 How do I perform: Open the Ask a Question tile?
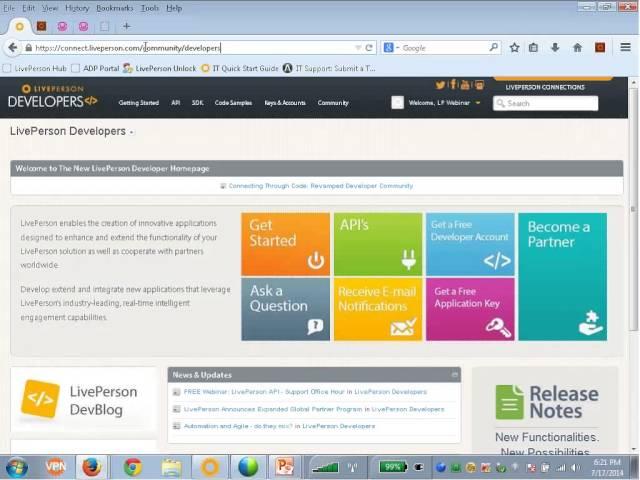285,309
